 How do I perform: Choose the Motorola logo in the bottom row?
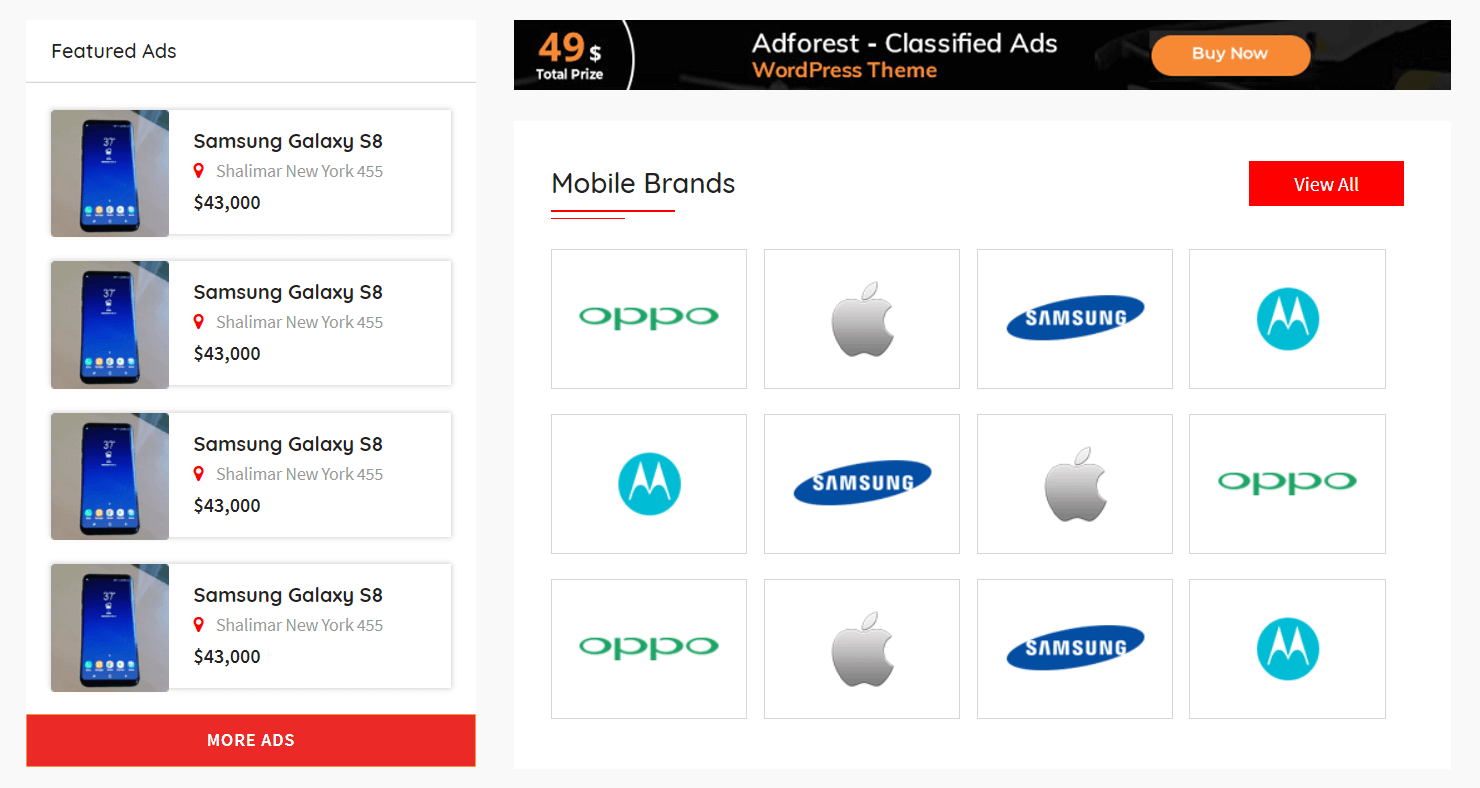click(1287, 648)
